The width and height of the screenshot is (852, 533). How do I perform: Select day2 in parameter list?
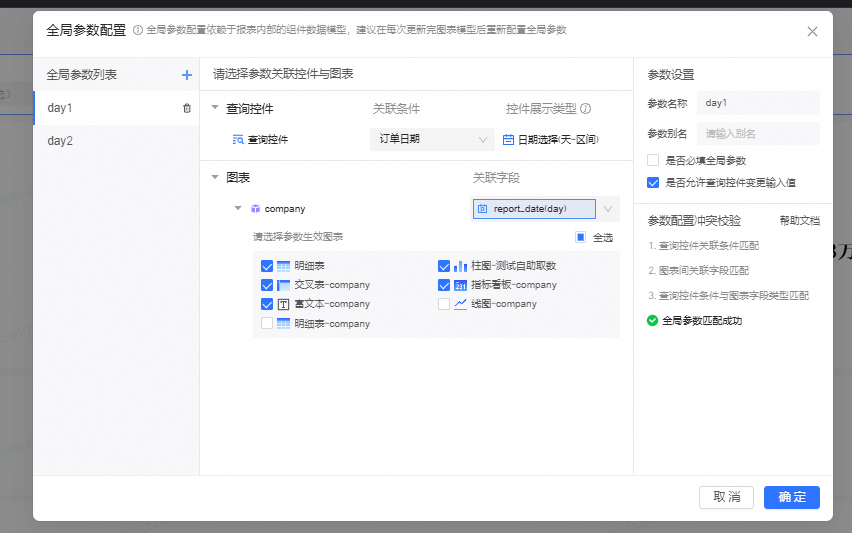point(60,141)
